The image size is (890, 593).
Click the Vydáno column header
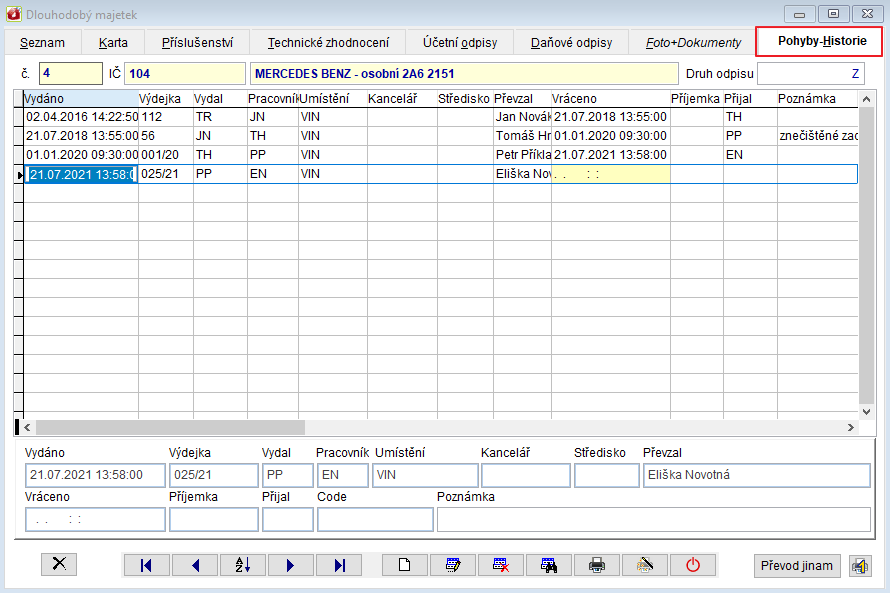click(81, 99)
